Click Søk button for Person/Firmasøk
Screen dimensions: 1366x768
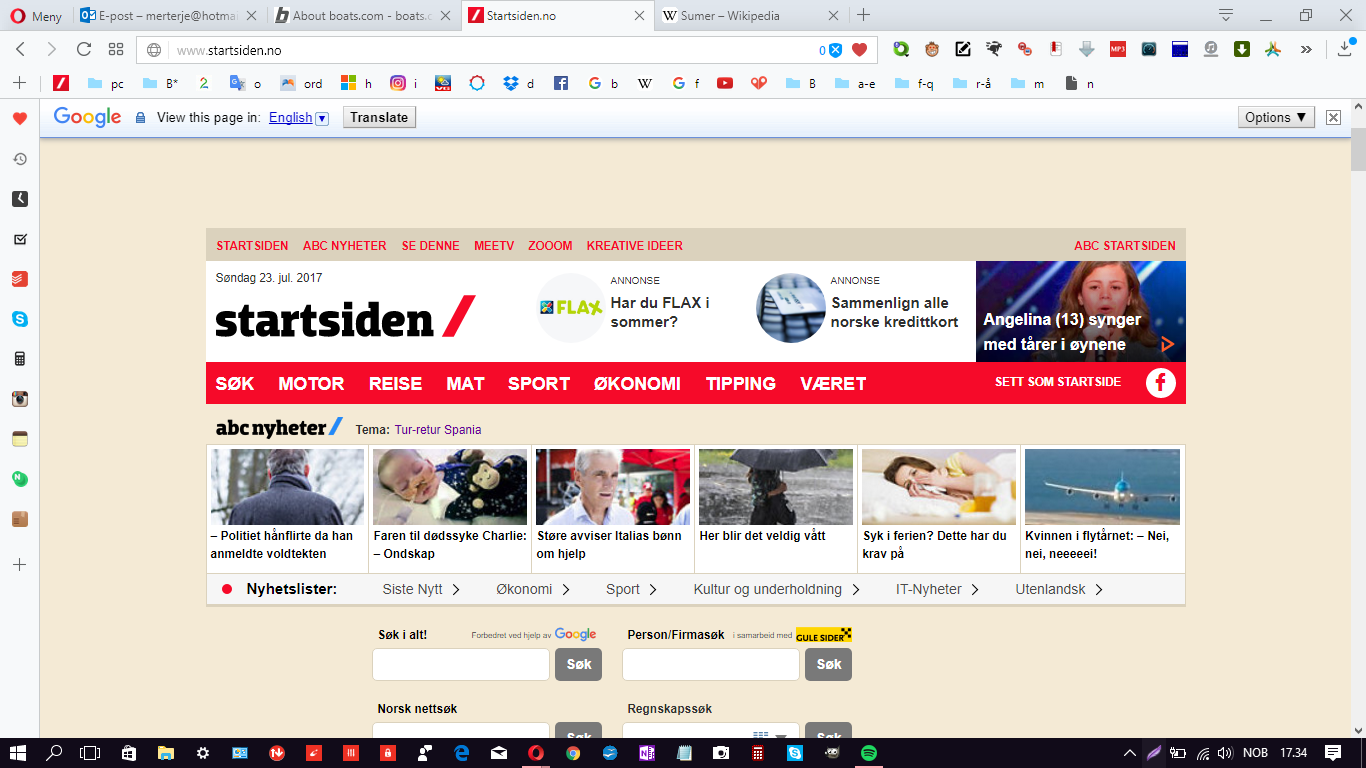(x=828, y=664)
